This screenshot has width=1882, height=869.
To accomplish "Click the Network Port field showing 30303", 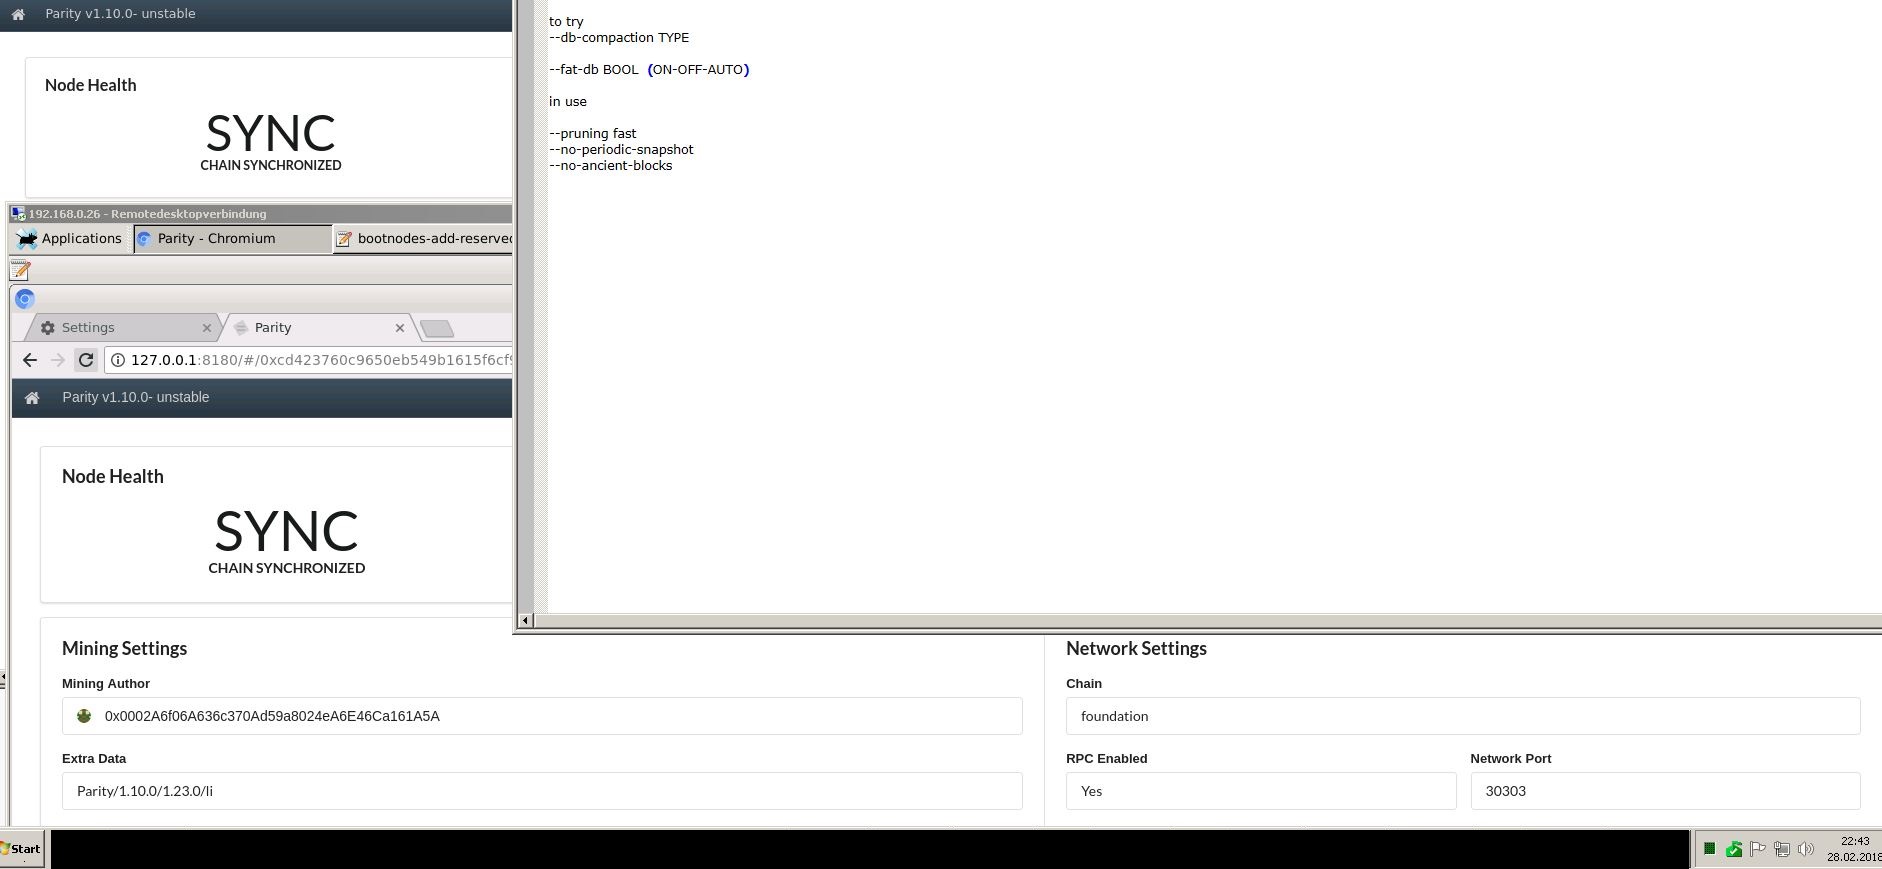I will pyautogui.click(x=1665, y=791).
